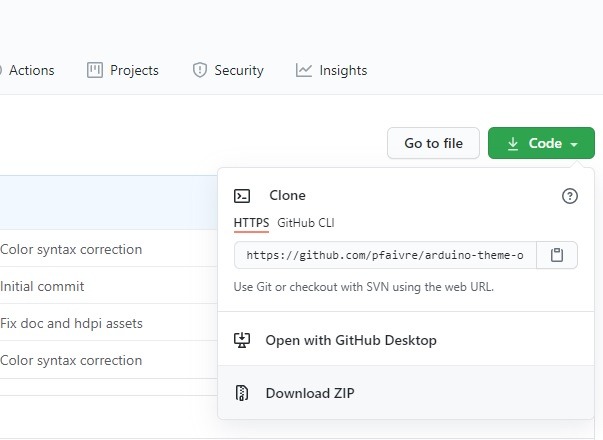
Task: Click the Clone terminal icon
Action: click(242, 196)
